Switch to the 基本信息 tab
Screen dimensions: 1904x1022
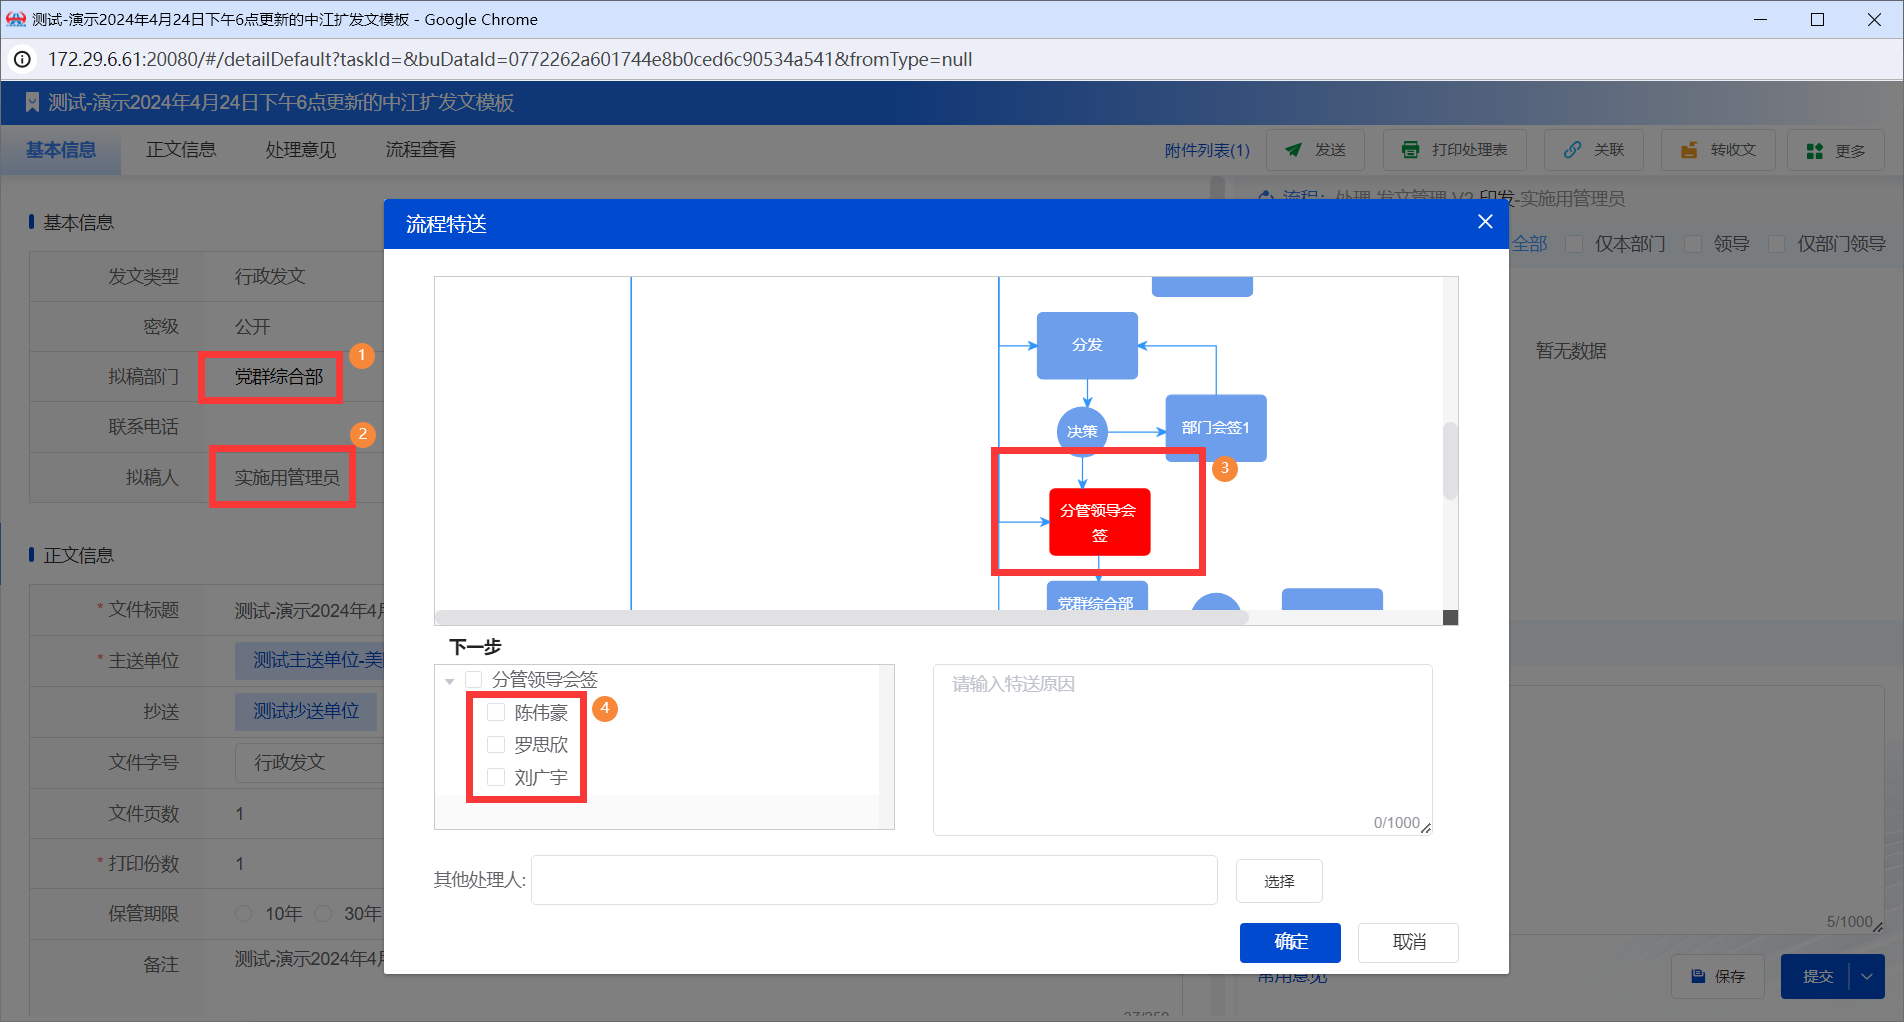coord(61,150)
